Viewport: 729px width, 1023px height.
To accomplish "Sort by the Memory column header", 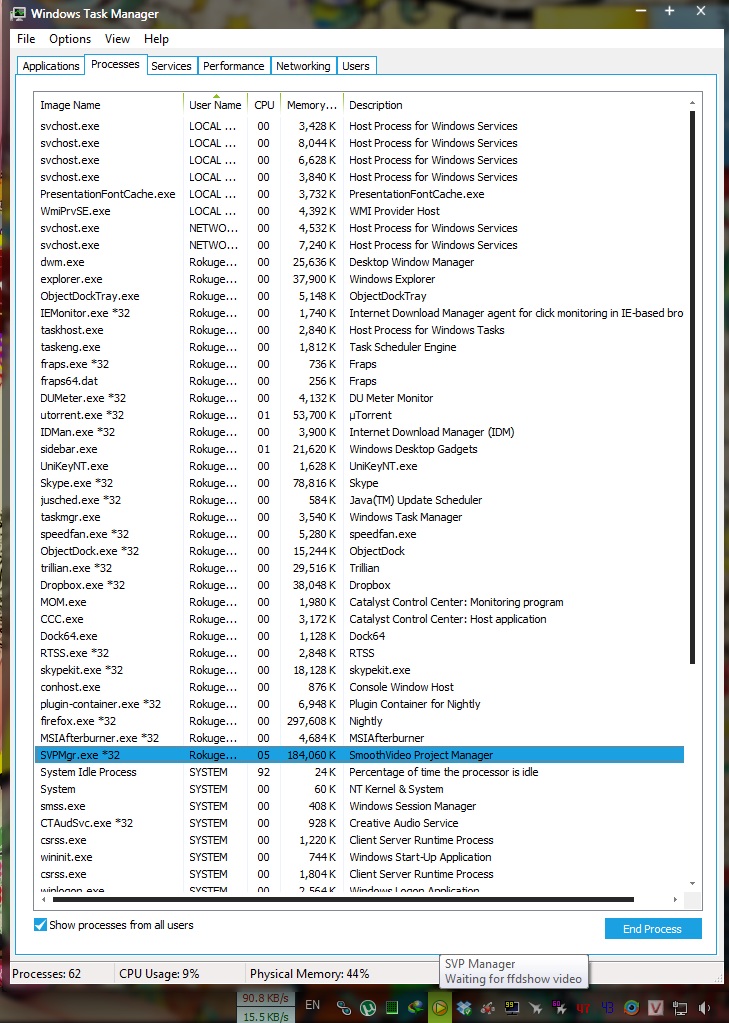I will [311, 105].
